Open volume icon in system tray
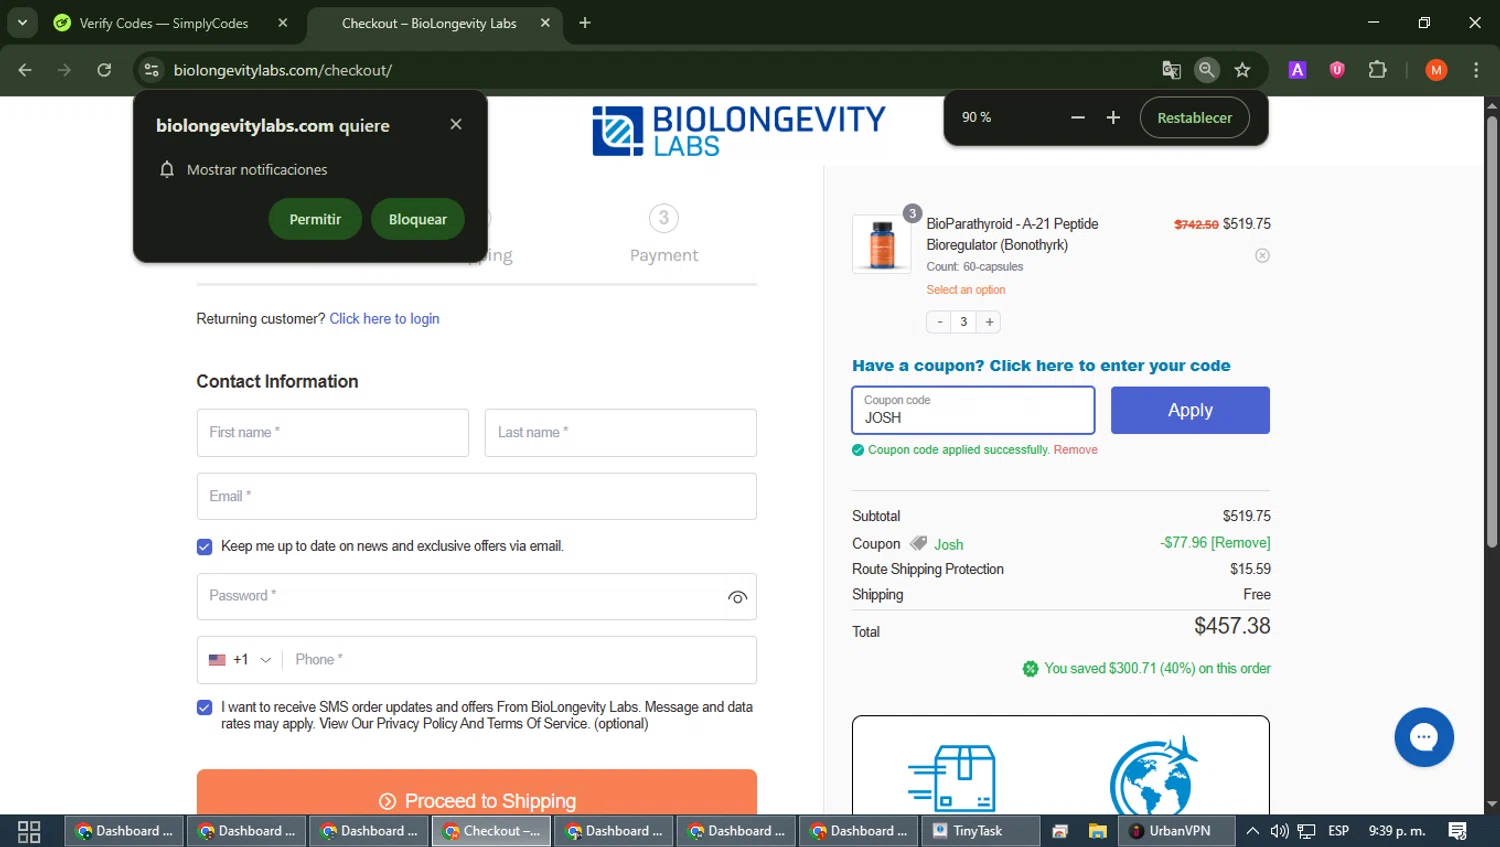Viewport: 1500px width, 847px height. point(1279,831)
